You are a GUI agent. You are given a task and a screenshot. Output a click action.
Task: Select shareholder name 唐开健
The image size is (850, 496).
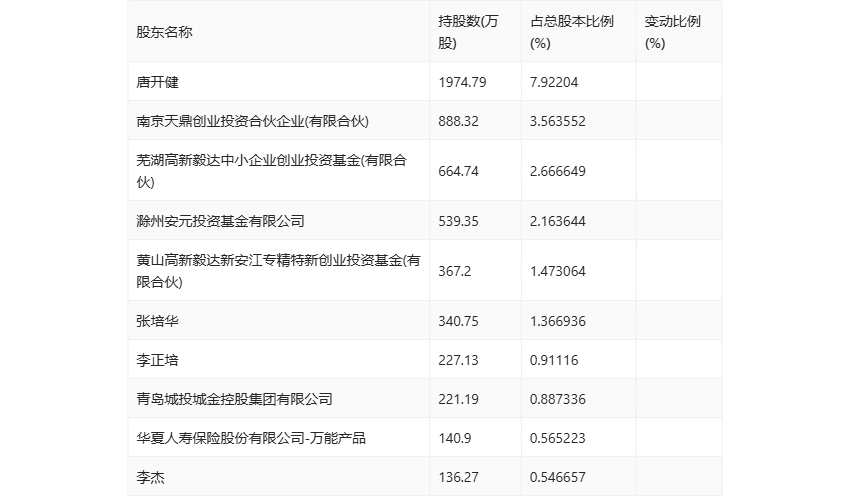(157, 82)
